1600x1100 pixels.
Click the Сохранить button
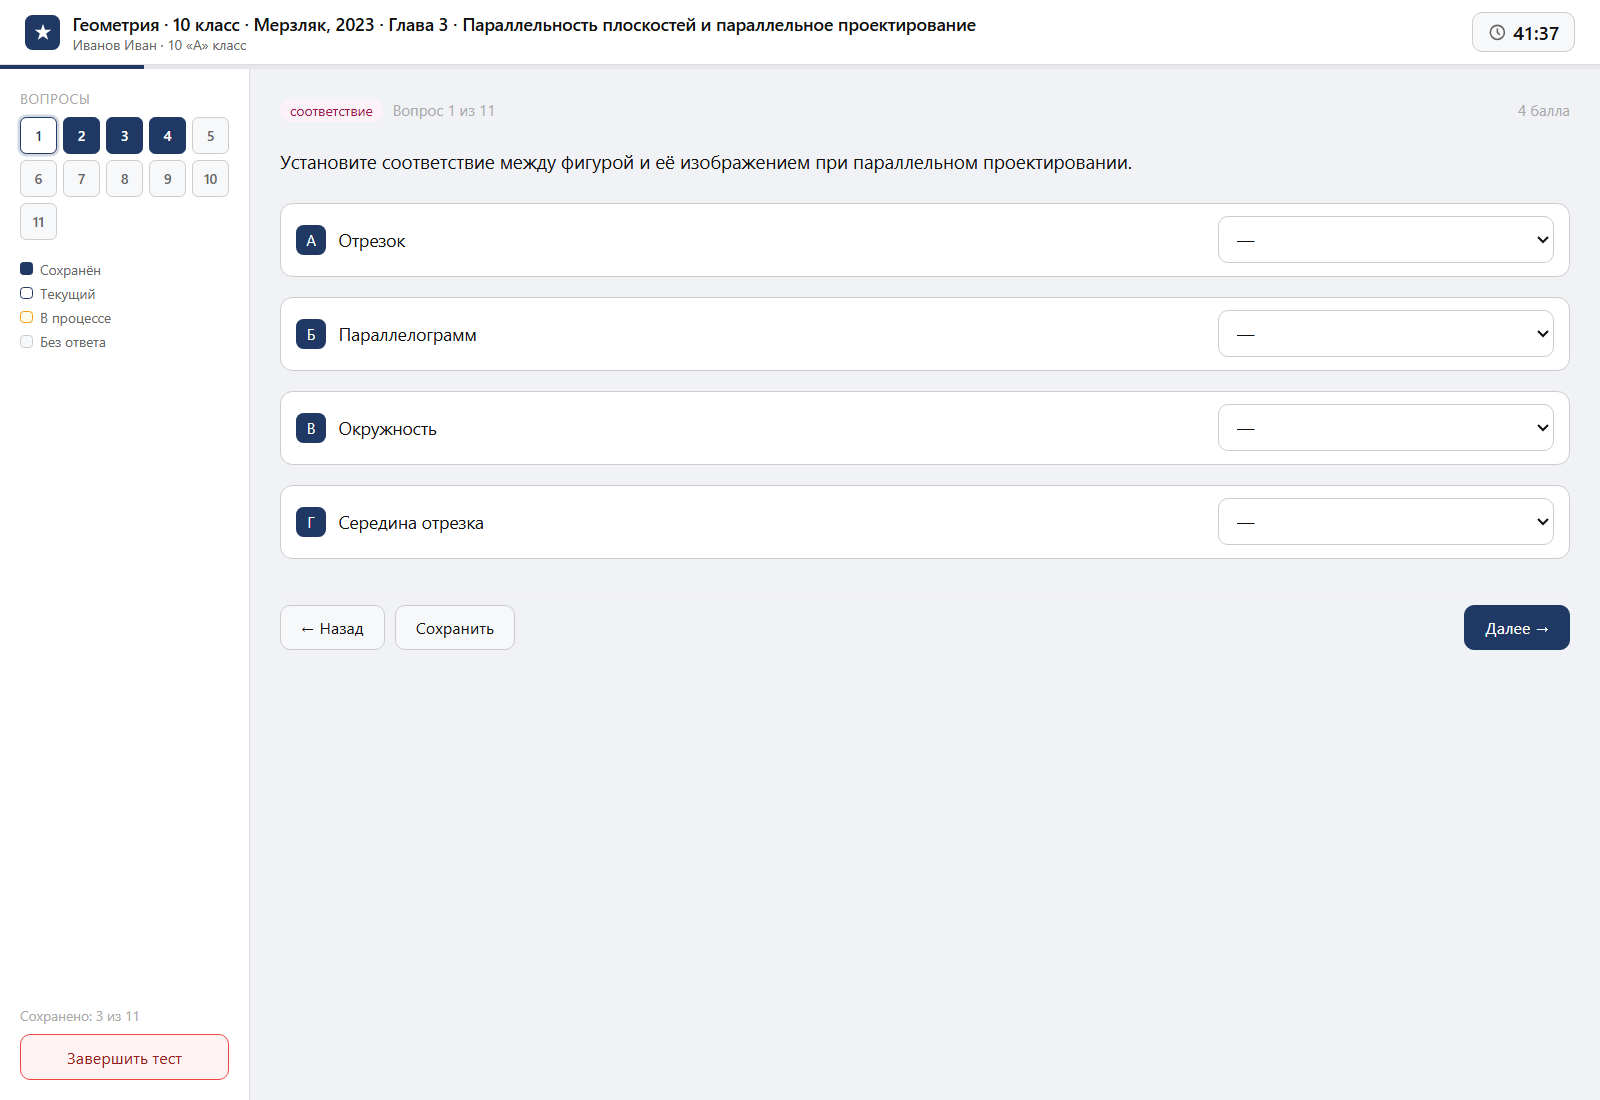455,628
